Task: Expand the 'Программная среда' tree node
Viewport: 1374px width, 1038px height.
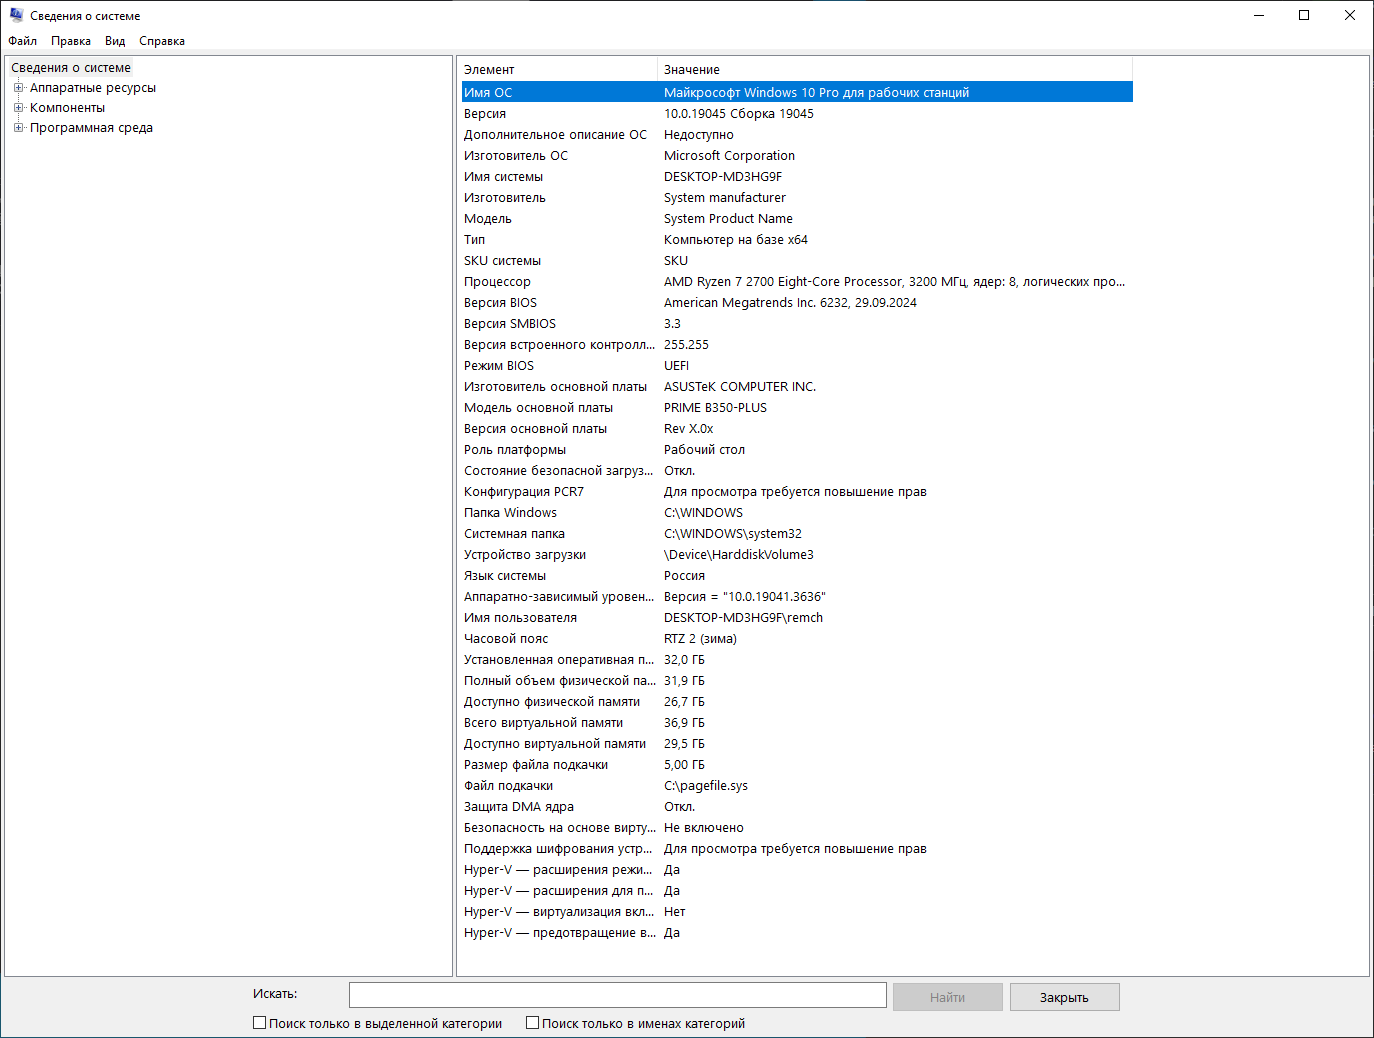Action: click(18, 128)
